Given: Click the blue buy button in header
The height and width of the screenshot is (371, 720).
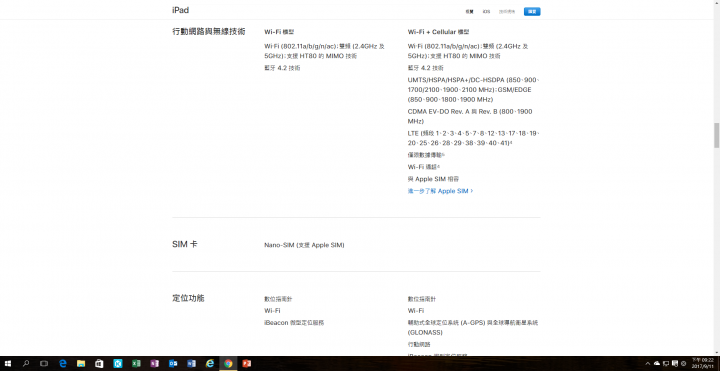Looking at the screenshot, I should pyautogui.click(x=532, y=11).
